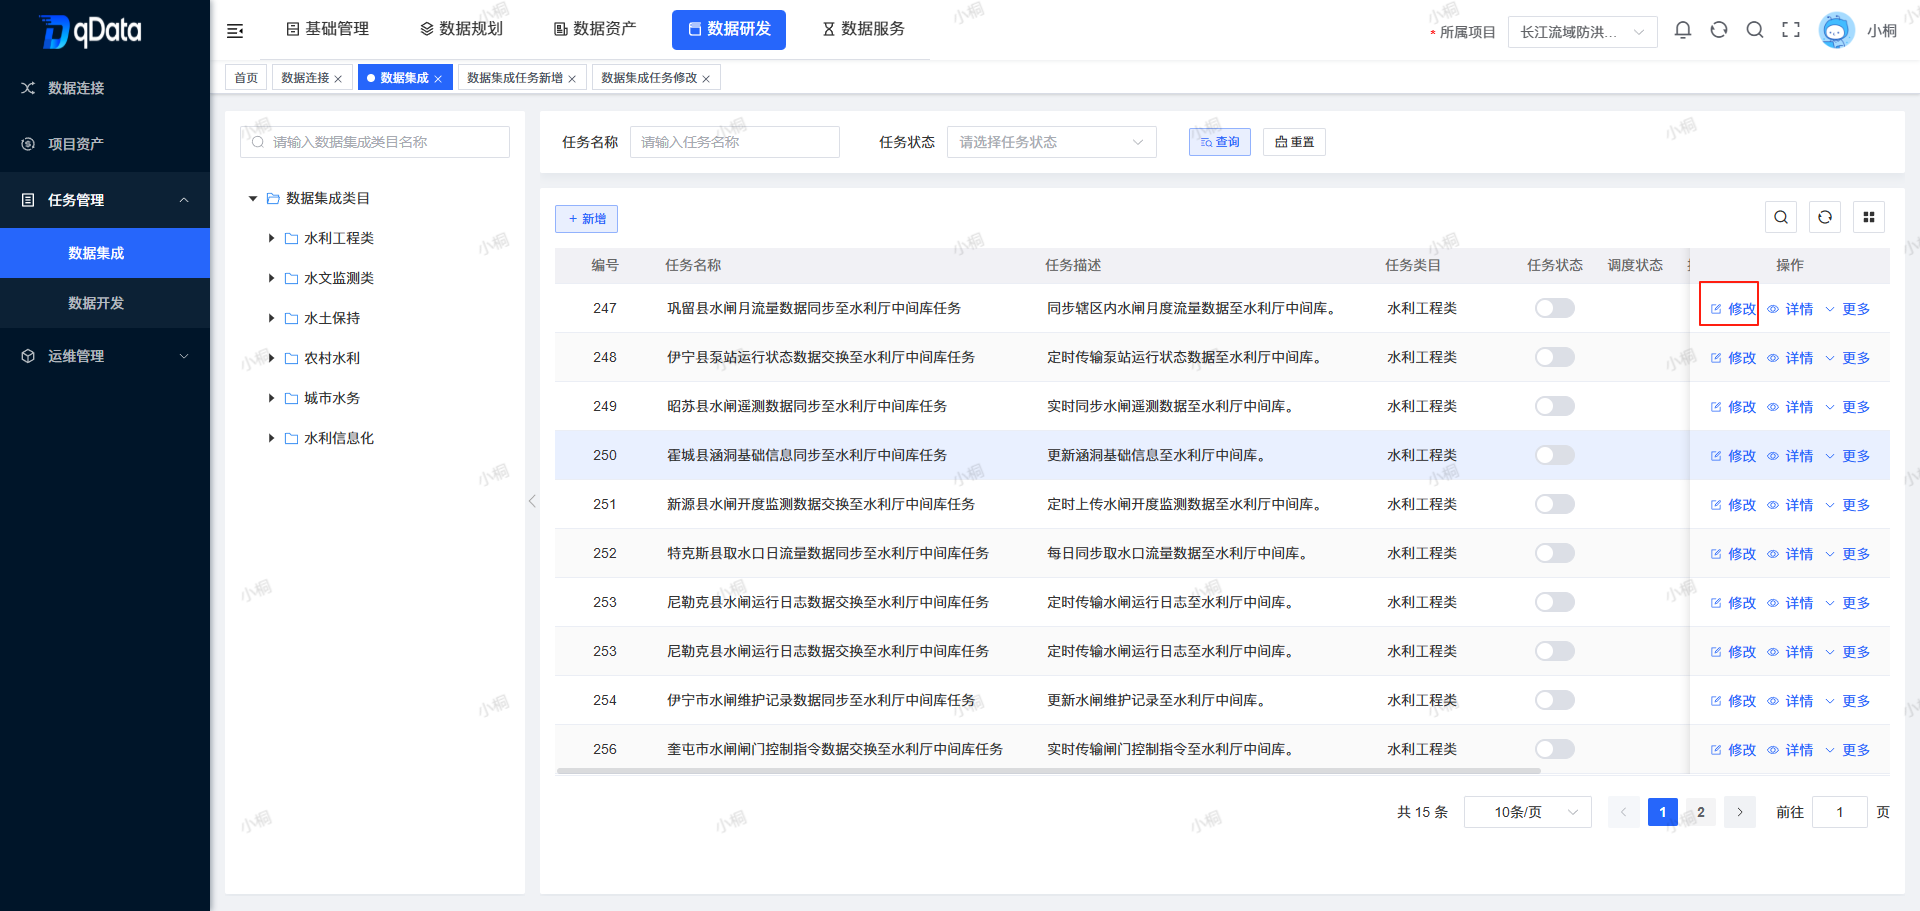Expand 水利信息化 tree node
The image size is (1920, 911).
tap(271, 438)
